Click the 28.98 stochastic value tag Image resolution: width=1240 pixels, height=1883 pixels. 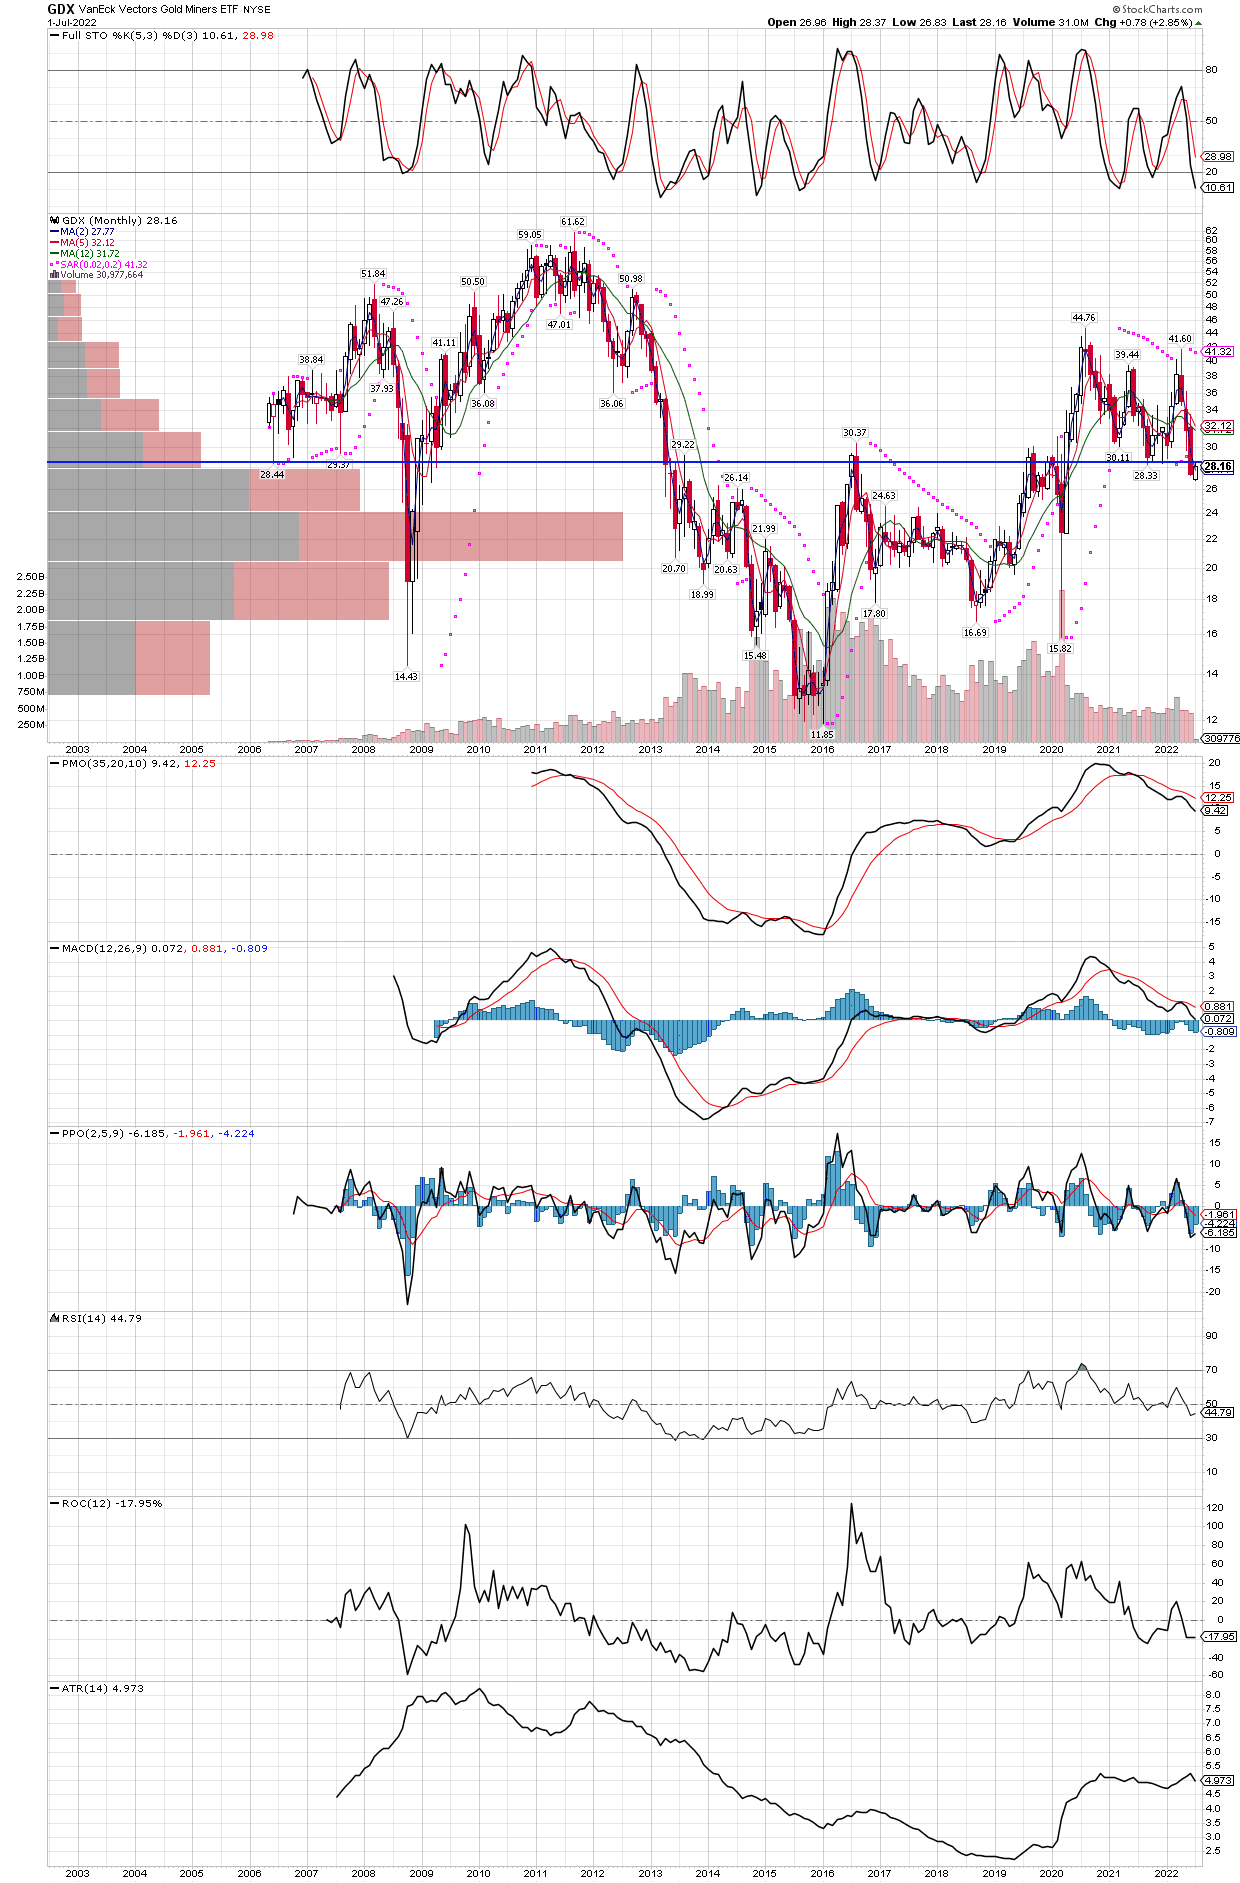(x=1218, y=157)
